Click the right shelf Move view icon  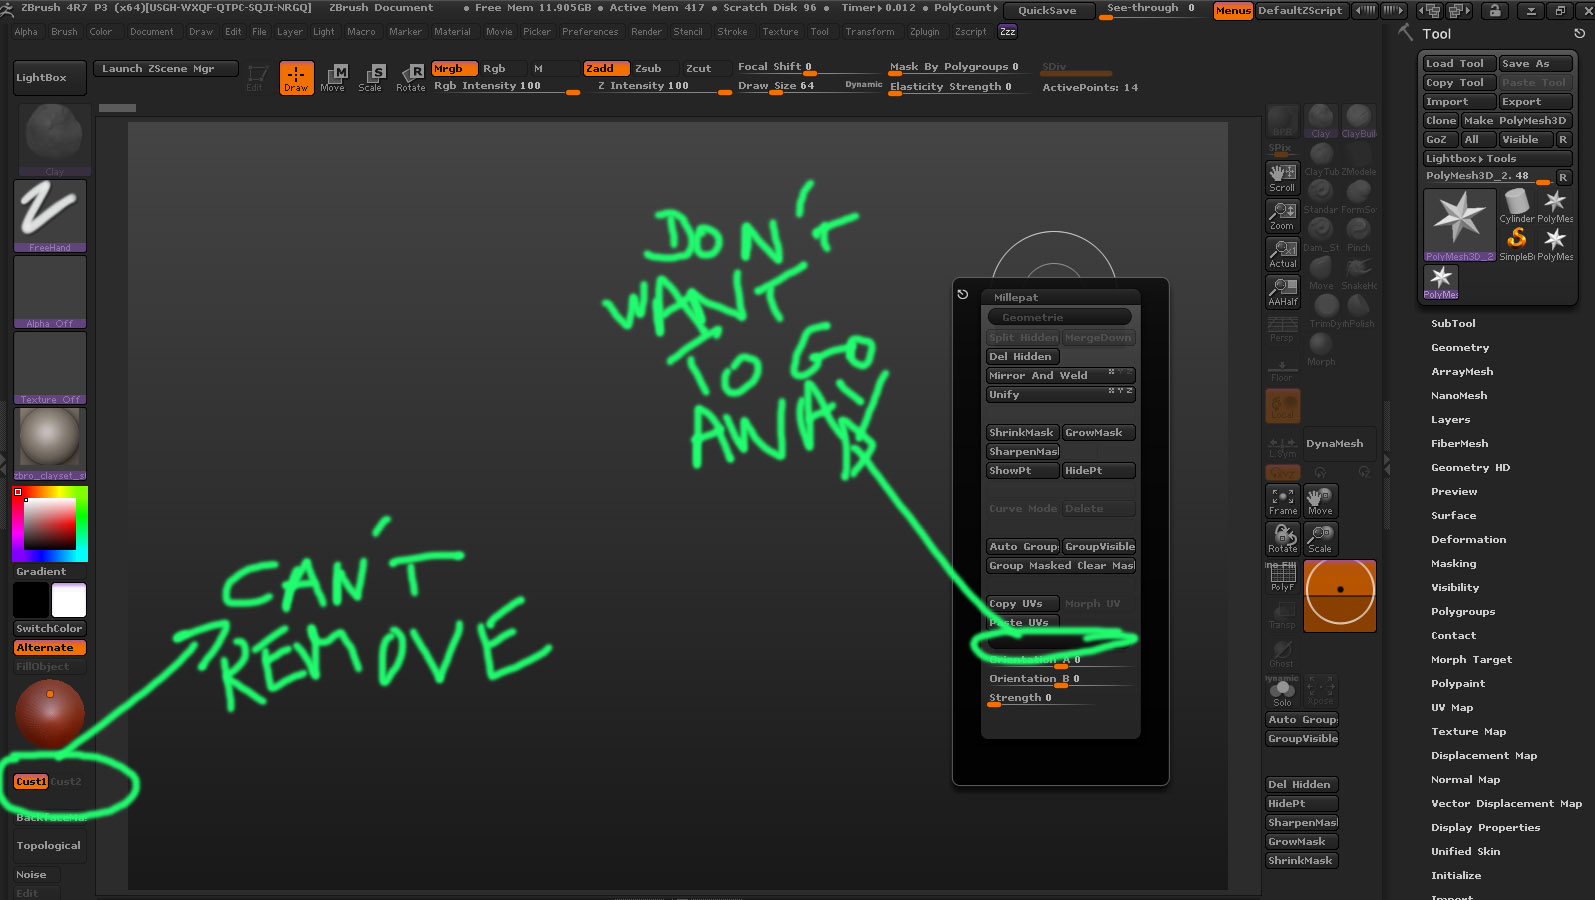(1321, 501)
